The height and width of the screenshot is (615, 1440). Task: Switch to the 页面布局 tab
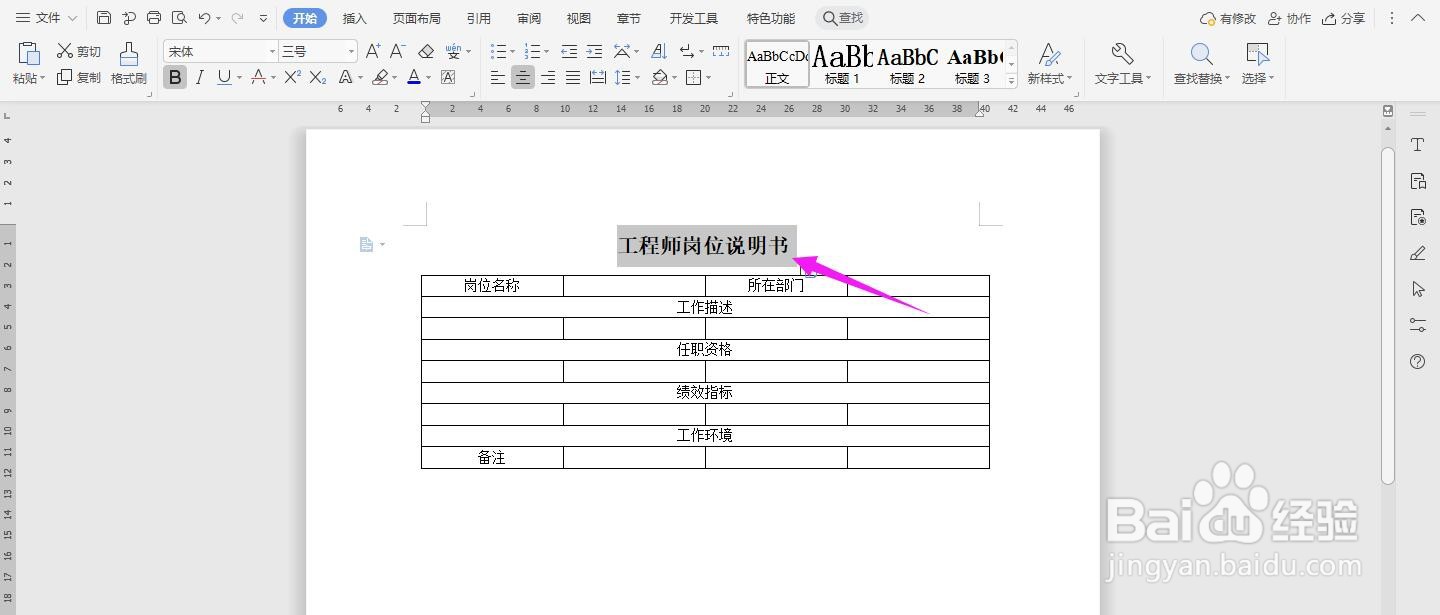pos(416,18)
